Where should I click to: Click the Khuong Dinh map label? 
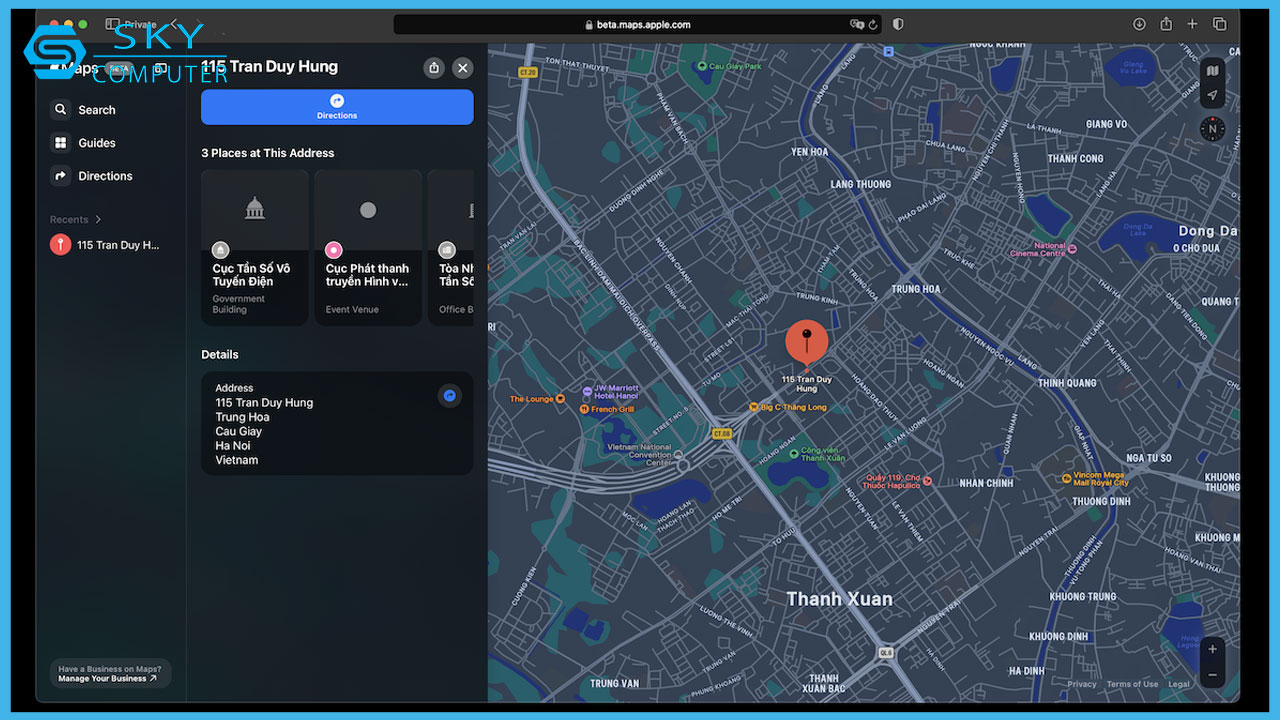[x=1059, y=637]
